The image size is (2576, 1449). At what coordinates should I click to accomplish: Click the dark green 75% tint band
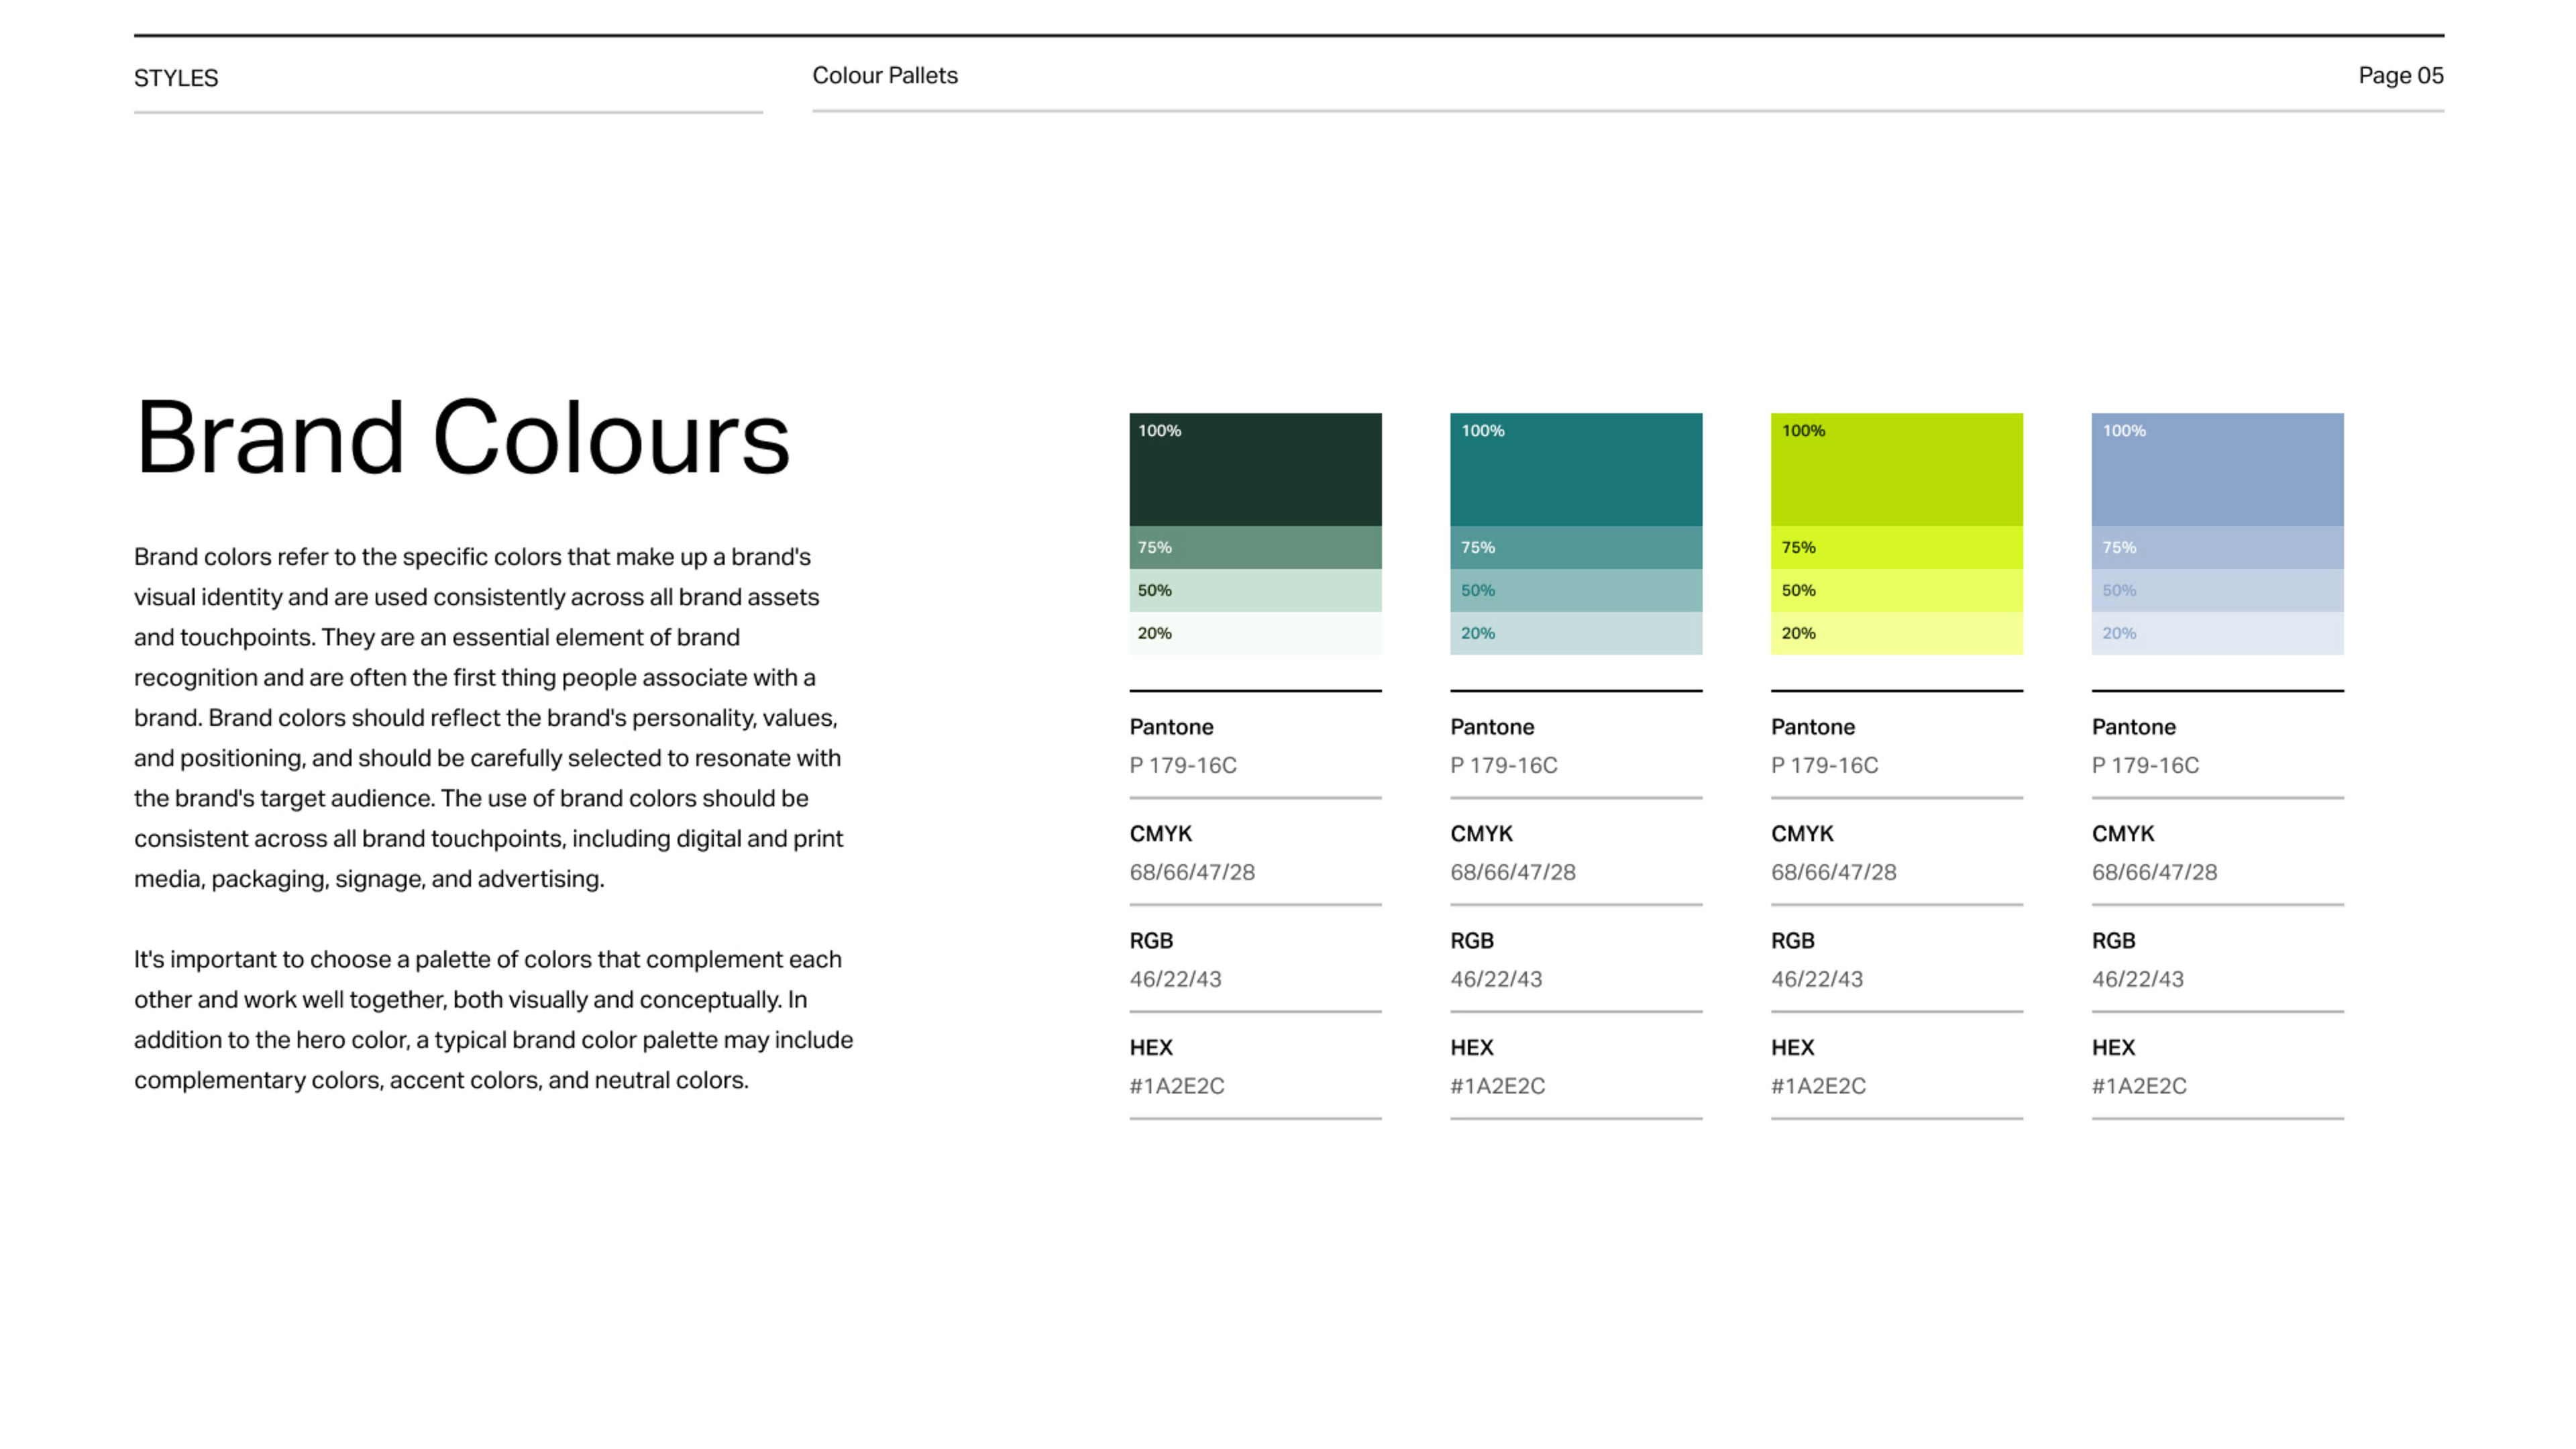[x=1255, y=547]
